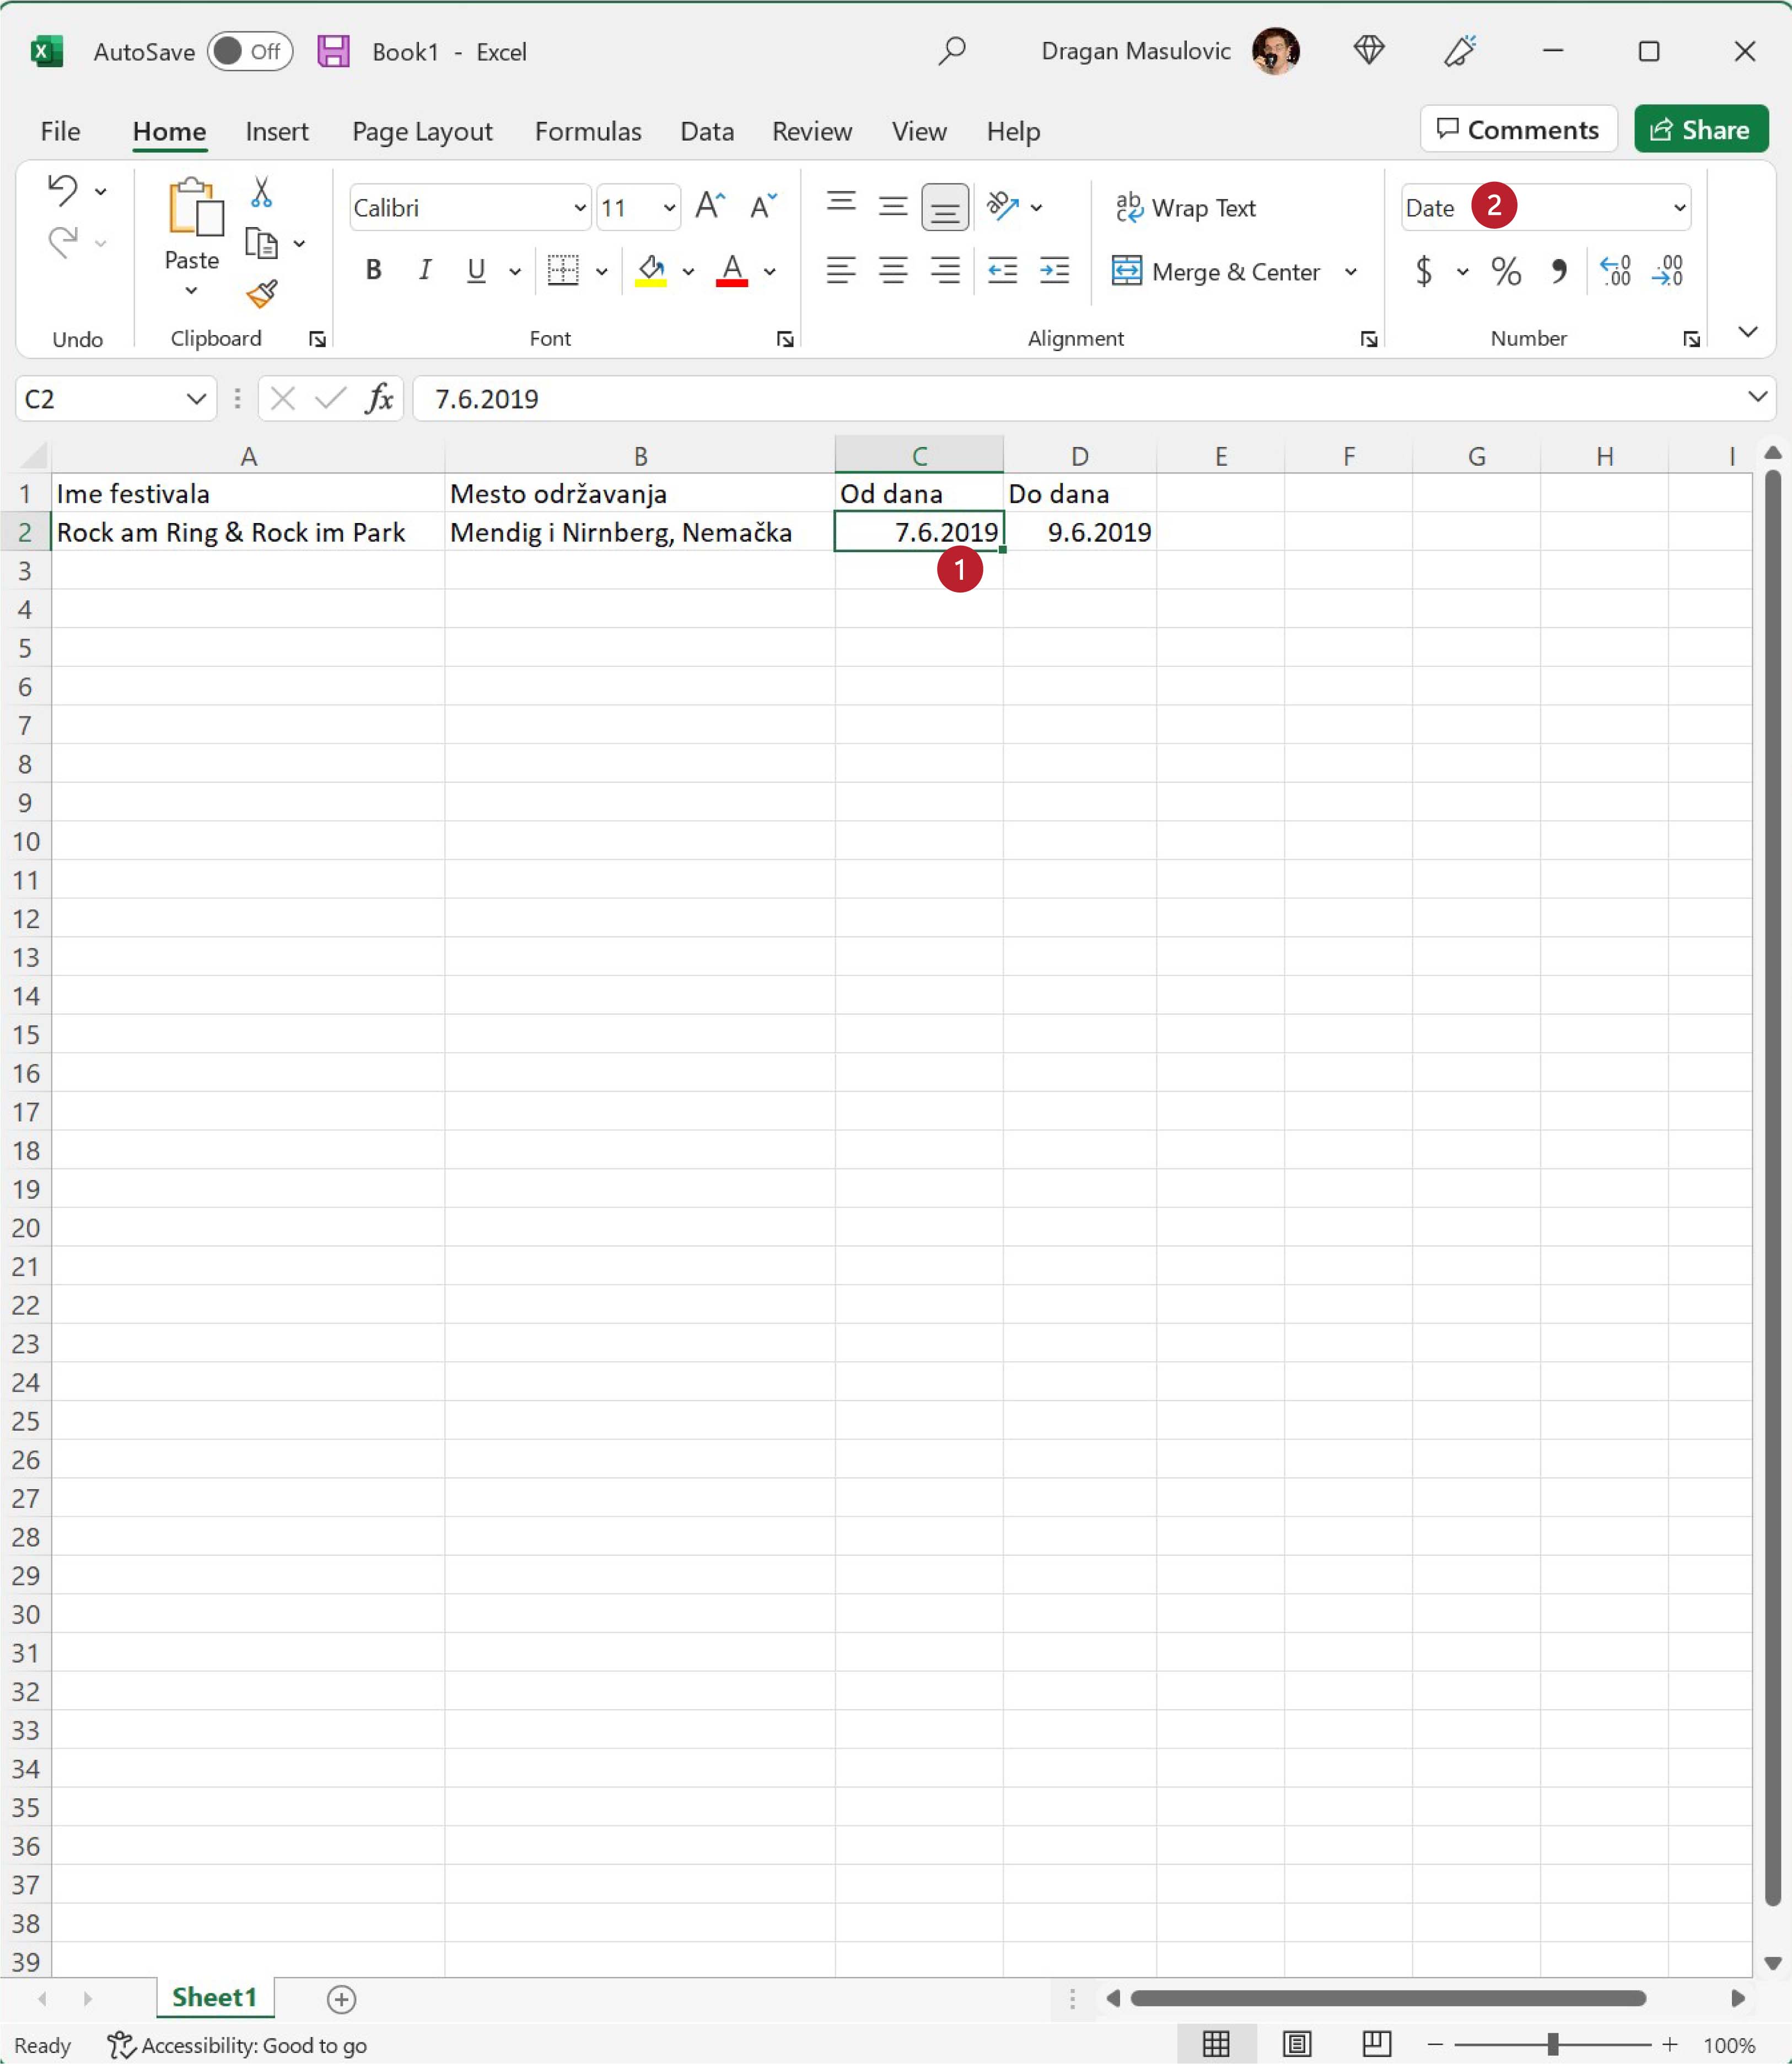Open the Formulas ribbon tab
Image resolution: width=1792 pixels, height=2064 pixels.
[x=587, y=131]
